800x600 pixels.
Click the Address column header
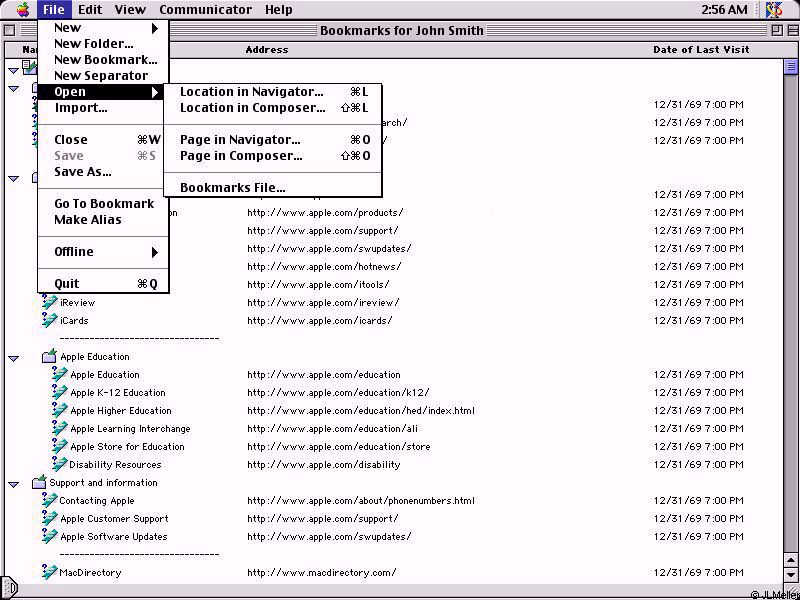[x=267, y=49]
